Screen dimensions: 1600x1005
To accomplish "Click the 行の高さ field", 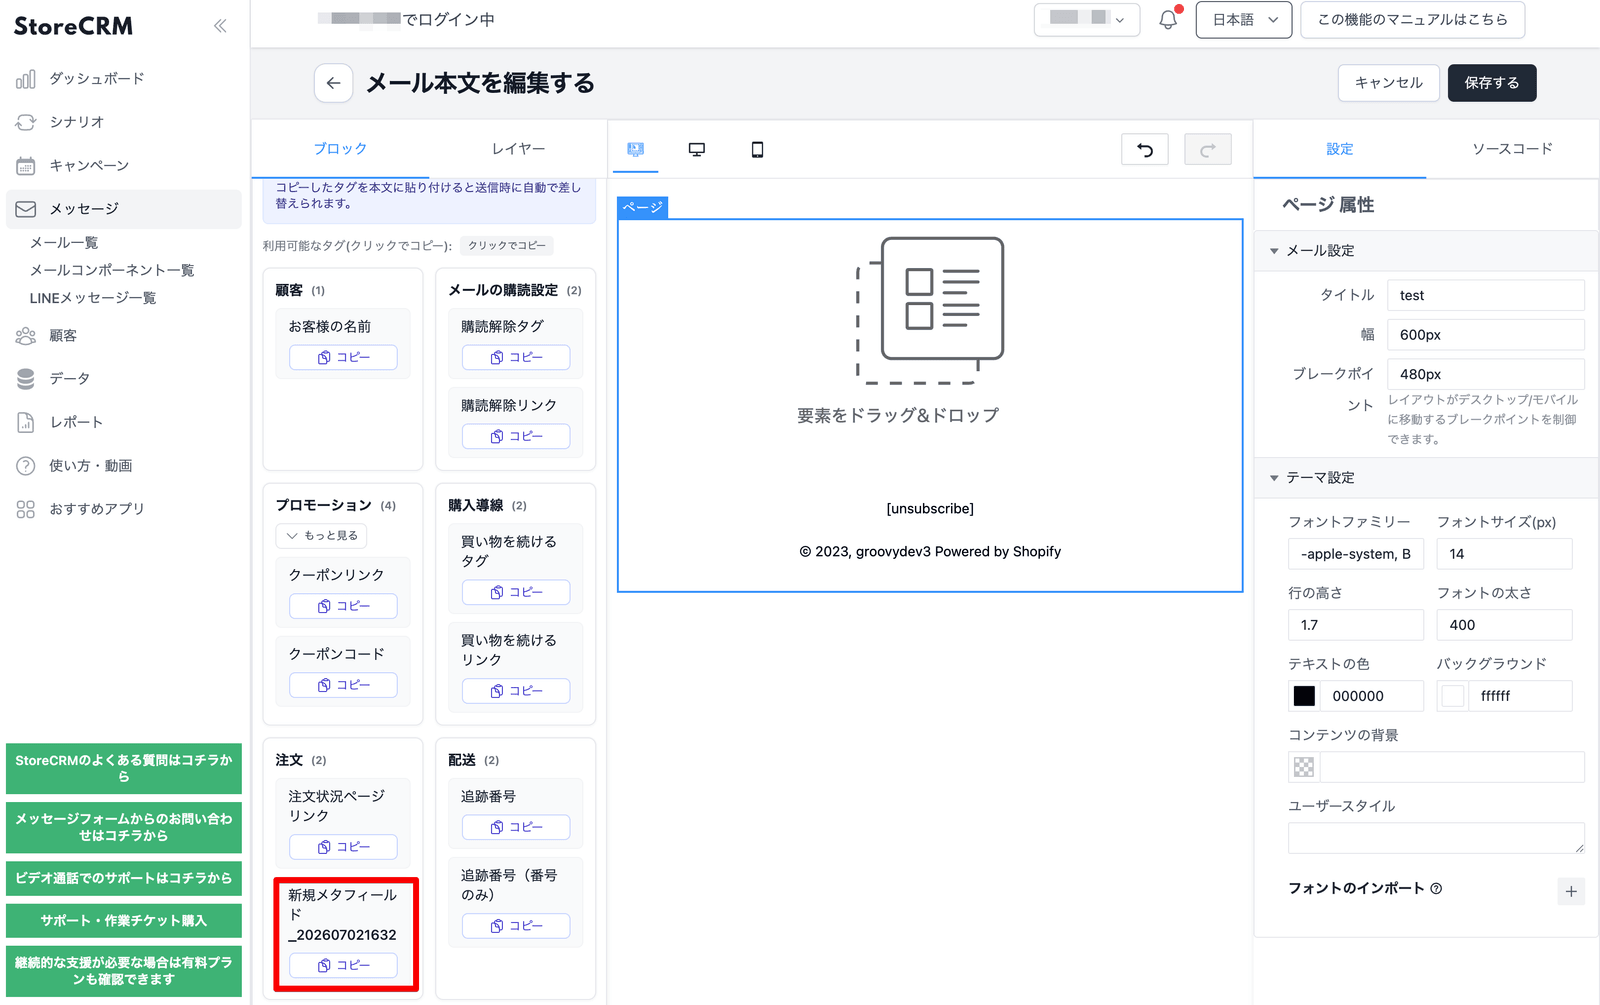I will point(1355,625).
